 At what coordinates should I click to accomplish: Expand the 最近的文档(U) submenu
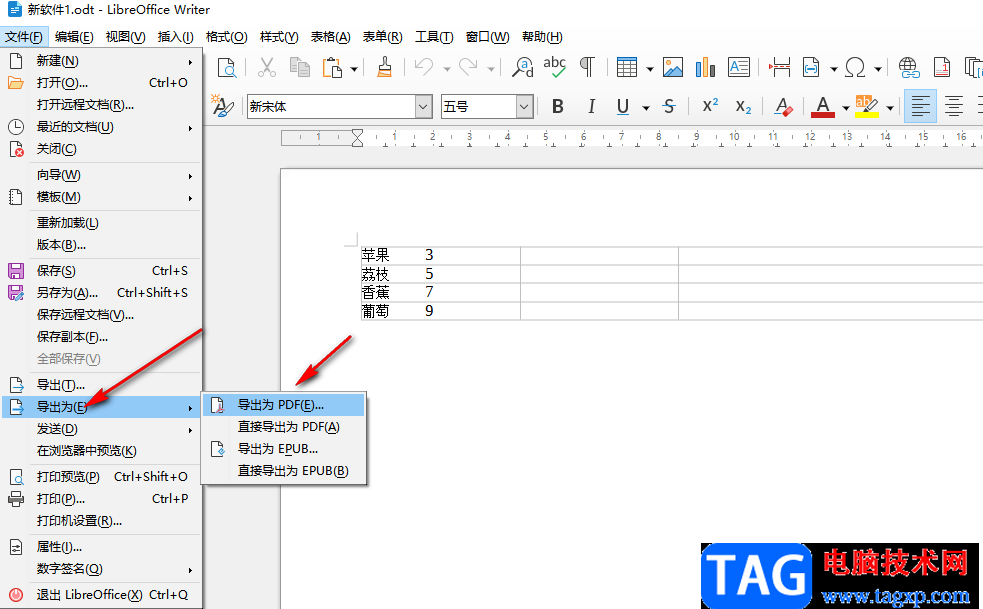point(102,127)
